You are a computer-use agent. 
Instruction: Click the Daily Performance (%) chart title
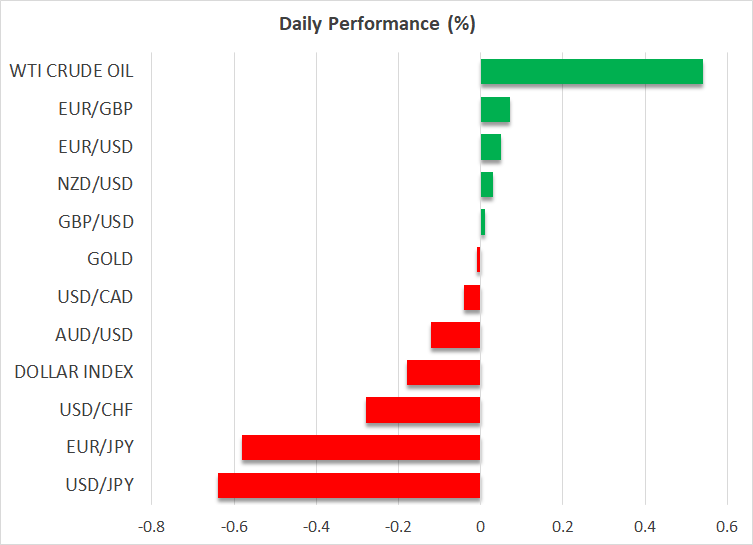(x=376, y=22)
